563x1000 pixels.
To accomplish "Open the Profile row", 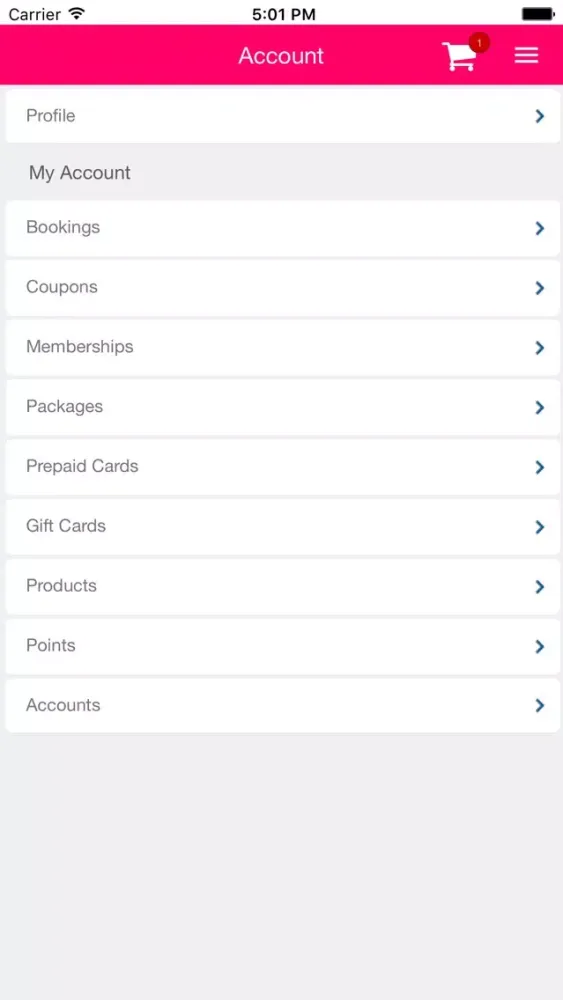I will point(282,116).
